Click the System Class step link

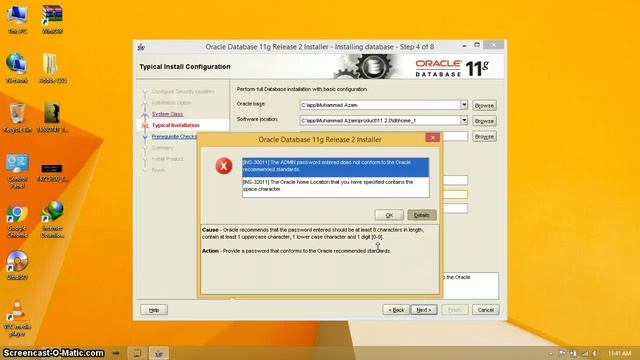167,114
